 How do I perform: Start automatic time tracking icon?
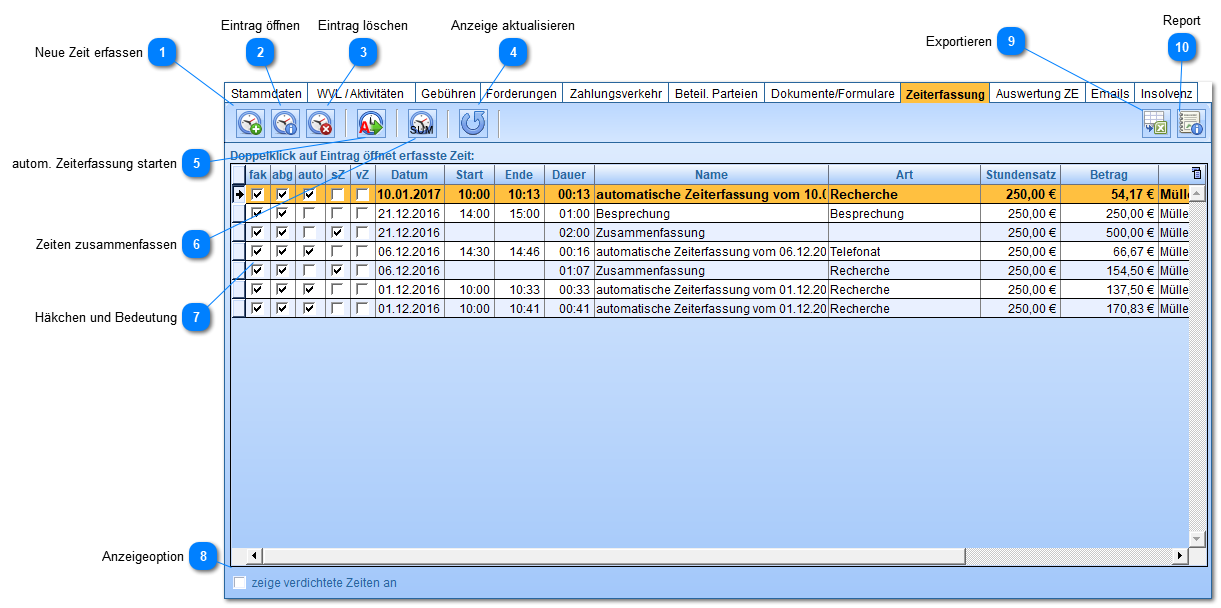tap(371, 123)
